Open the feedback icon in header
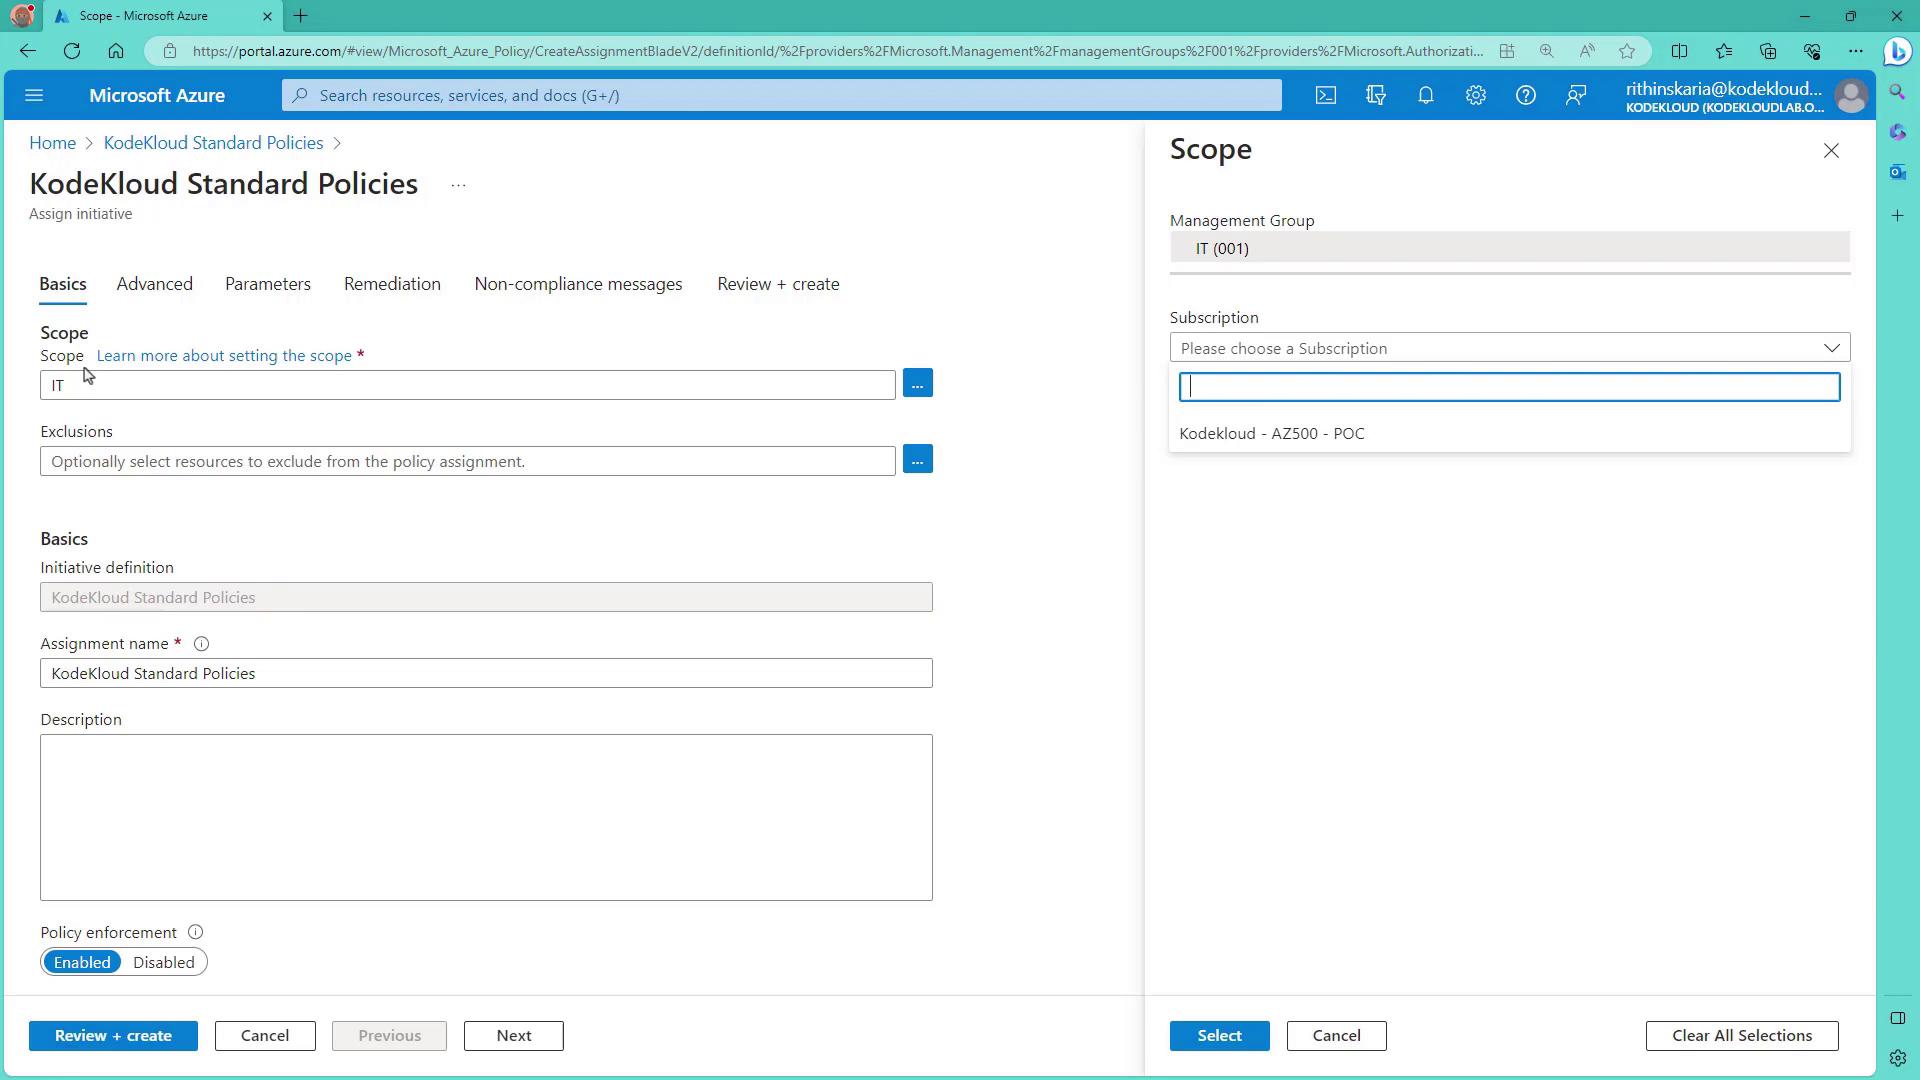Viewport: 1920px width, 1080px height. [1575, 95]
